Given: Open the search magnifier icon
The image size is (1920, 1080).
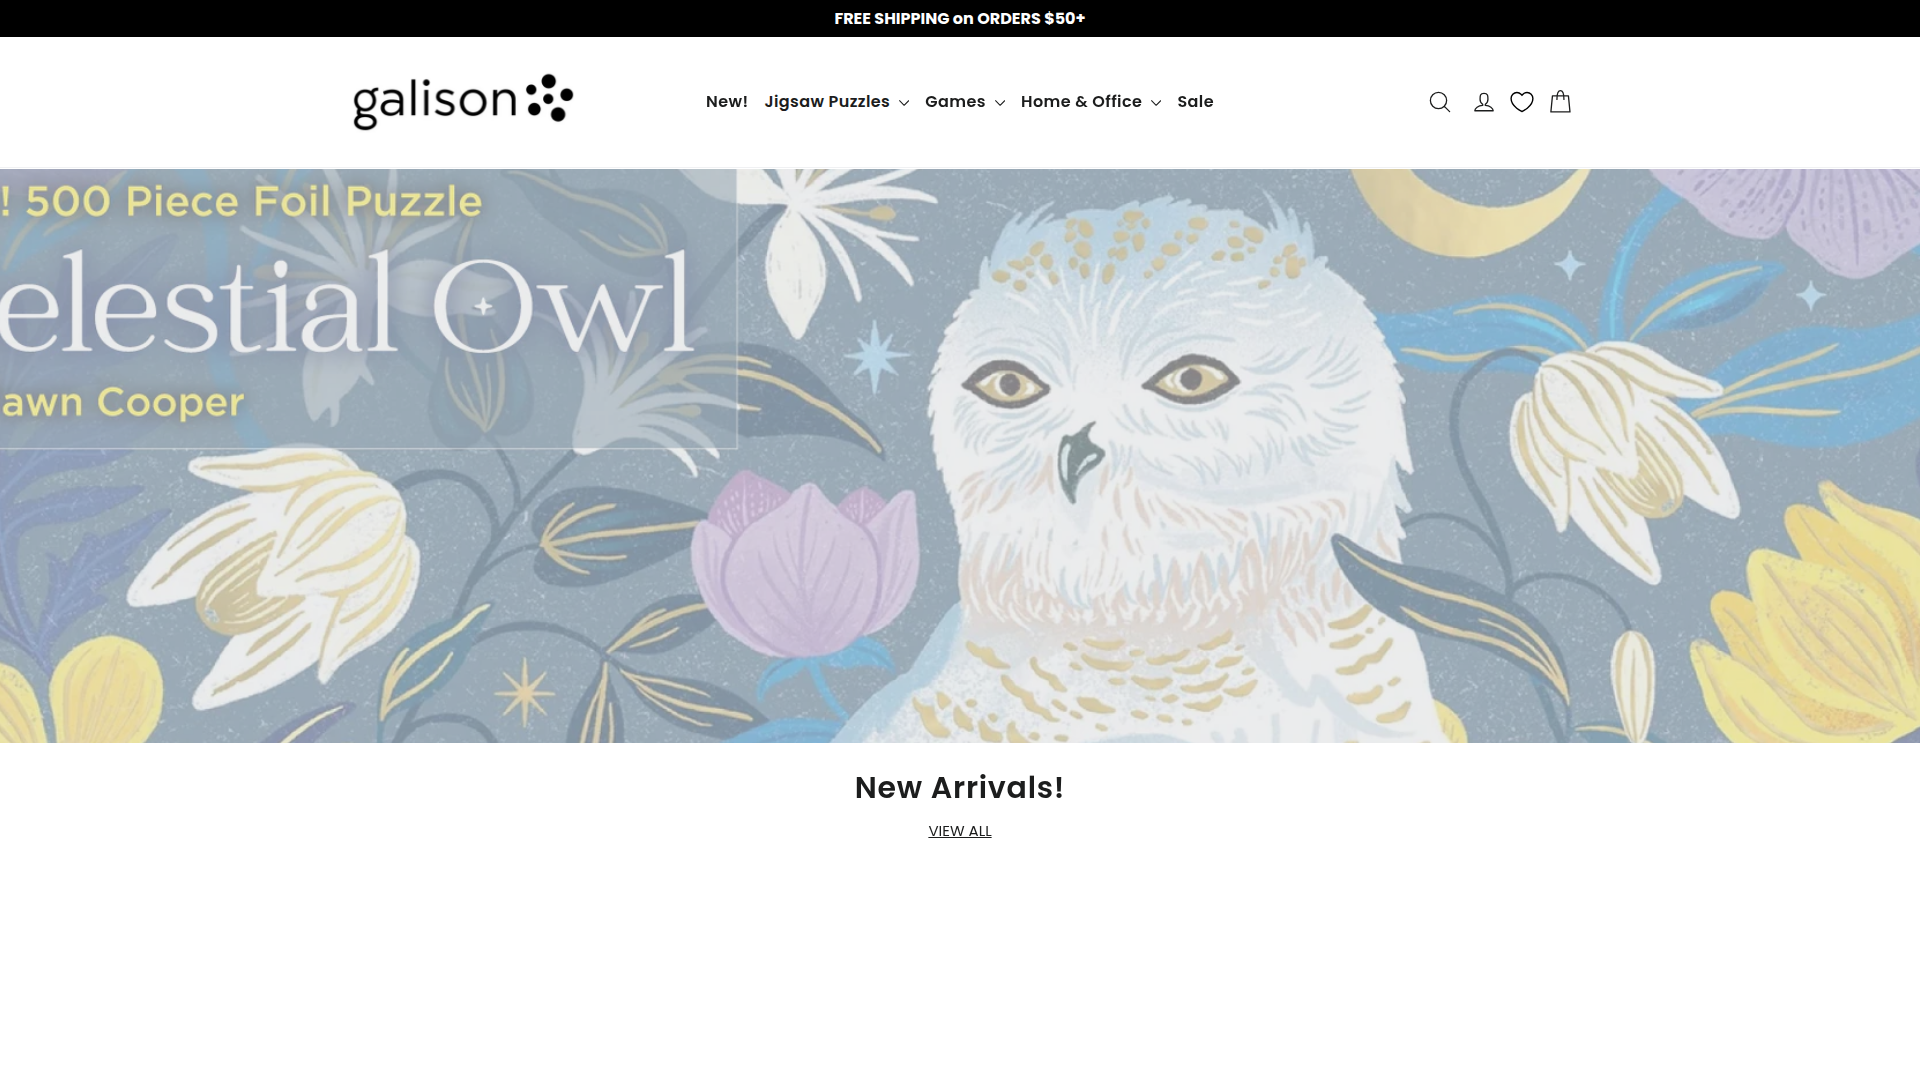Looking at the screenshot, I should coord(1439,102).
